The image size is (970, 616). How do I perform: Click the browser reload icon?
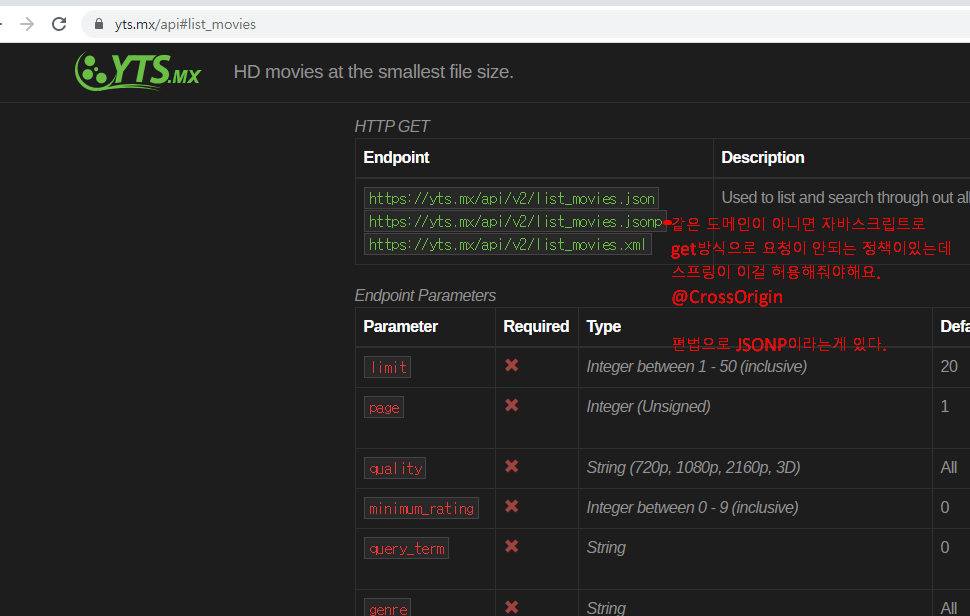point(59,24)
